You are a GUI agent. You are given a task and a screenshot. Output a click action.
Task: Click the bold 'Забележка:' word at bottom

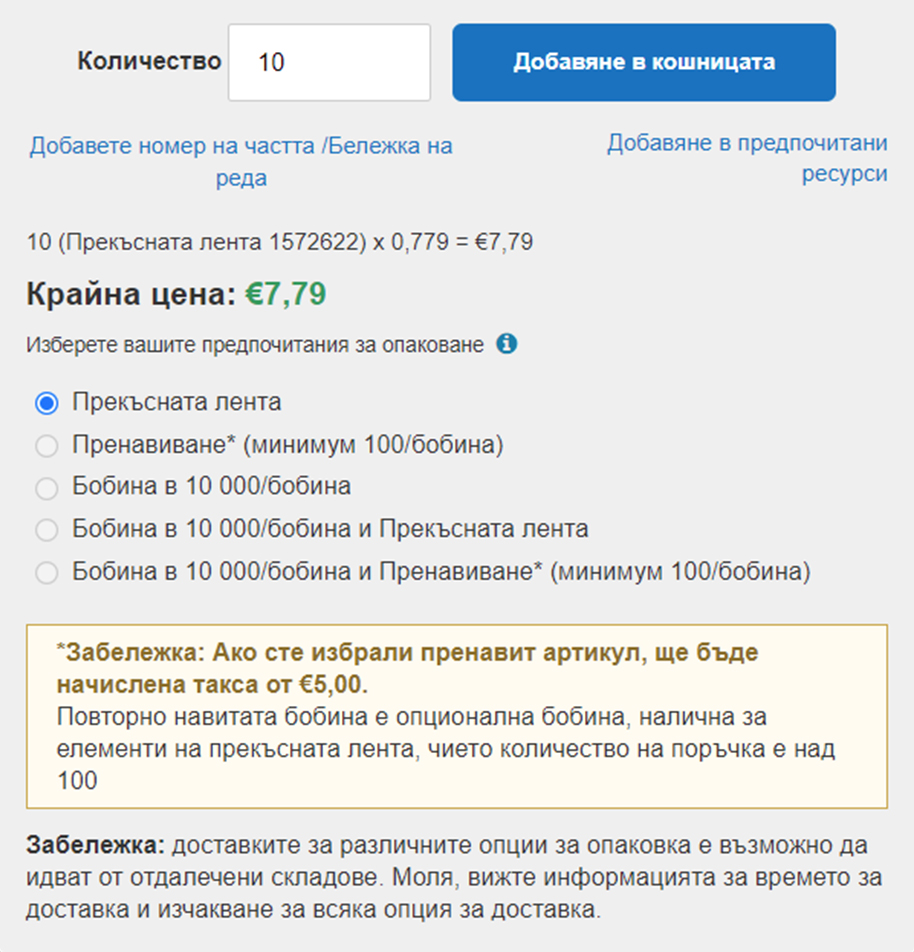[95, 845]
